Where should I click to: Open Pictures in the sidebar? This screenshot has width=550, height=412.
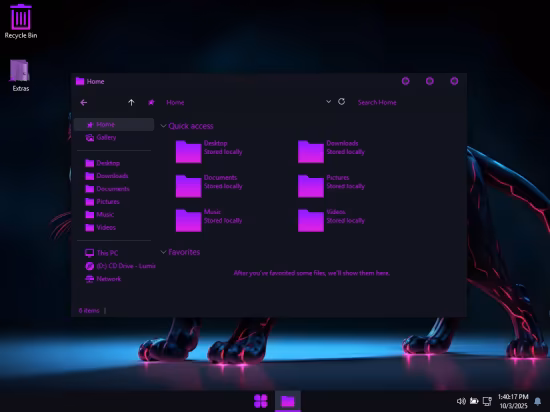pyautogui.click(x=114, y=202)
